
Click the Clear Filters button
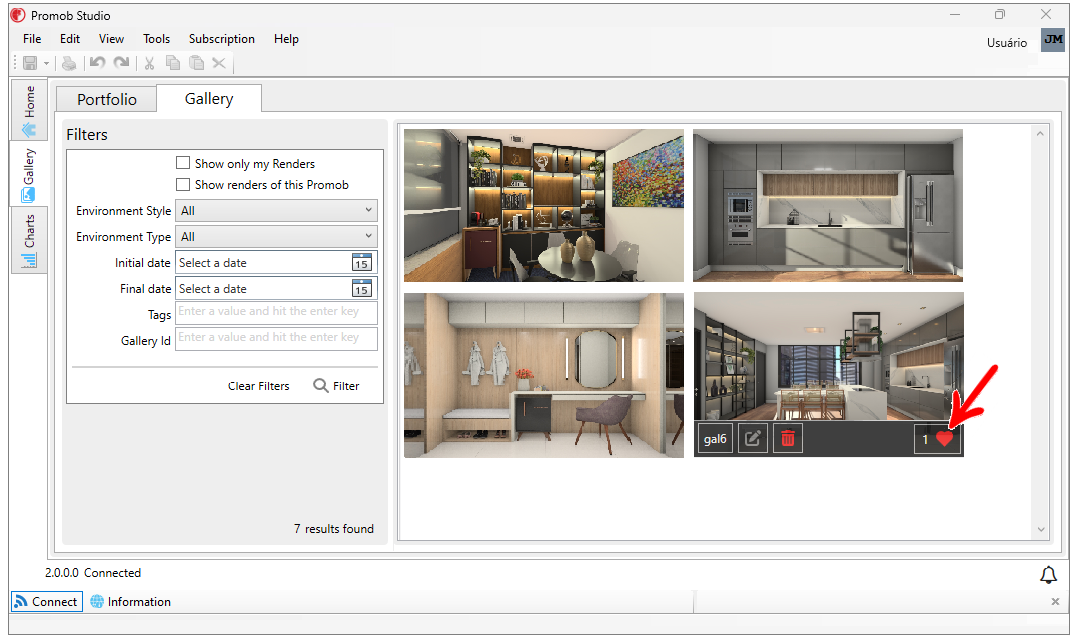(259, 386)
